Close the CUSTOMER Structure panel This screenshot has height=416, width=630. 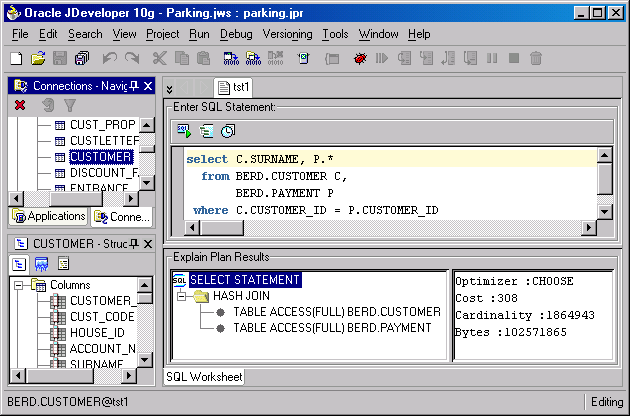pyautogui.click(x=148, y=244)
